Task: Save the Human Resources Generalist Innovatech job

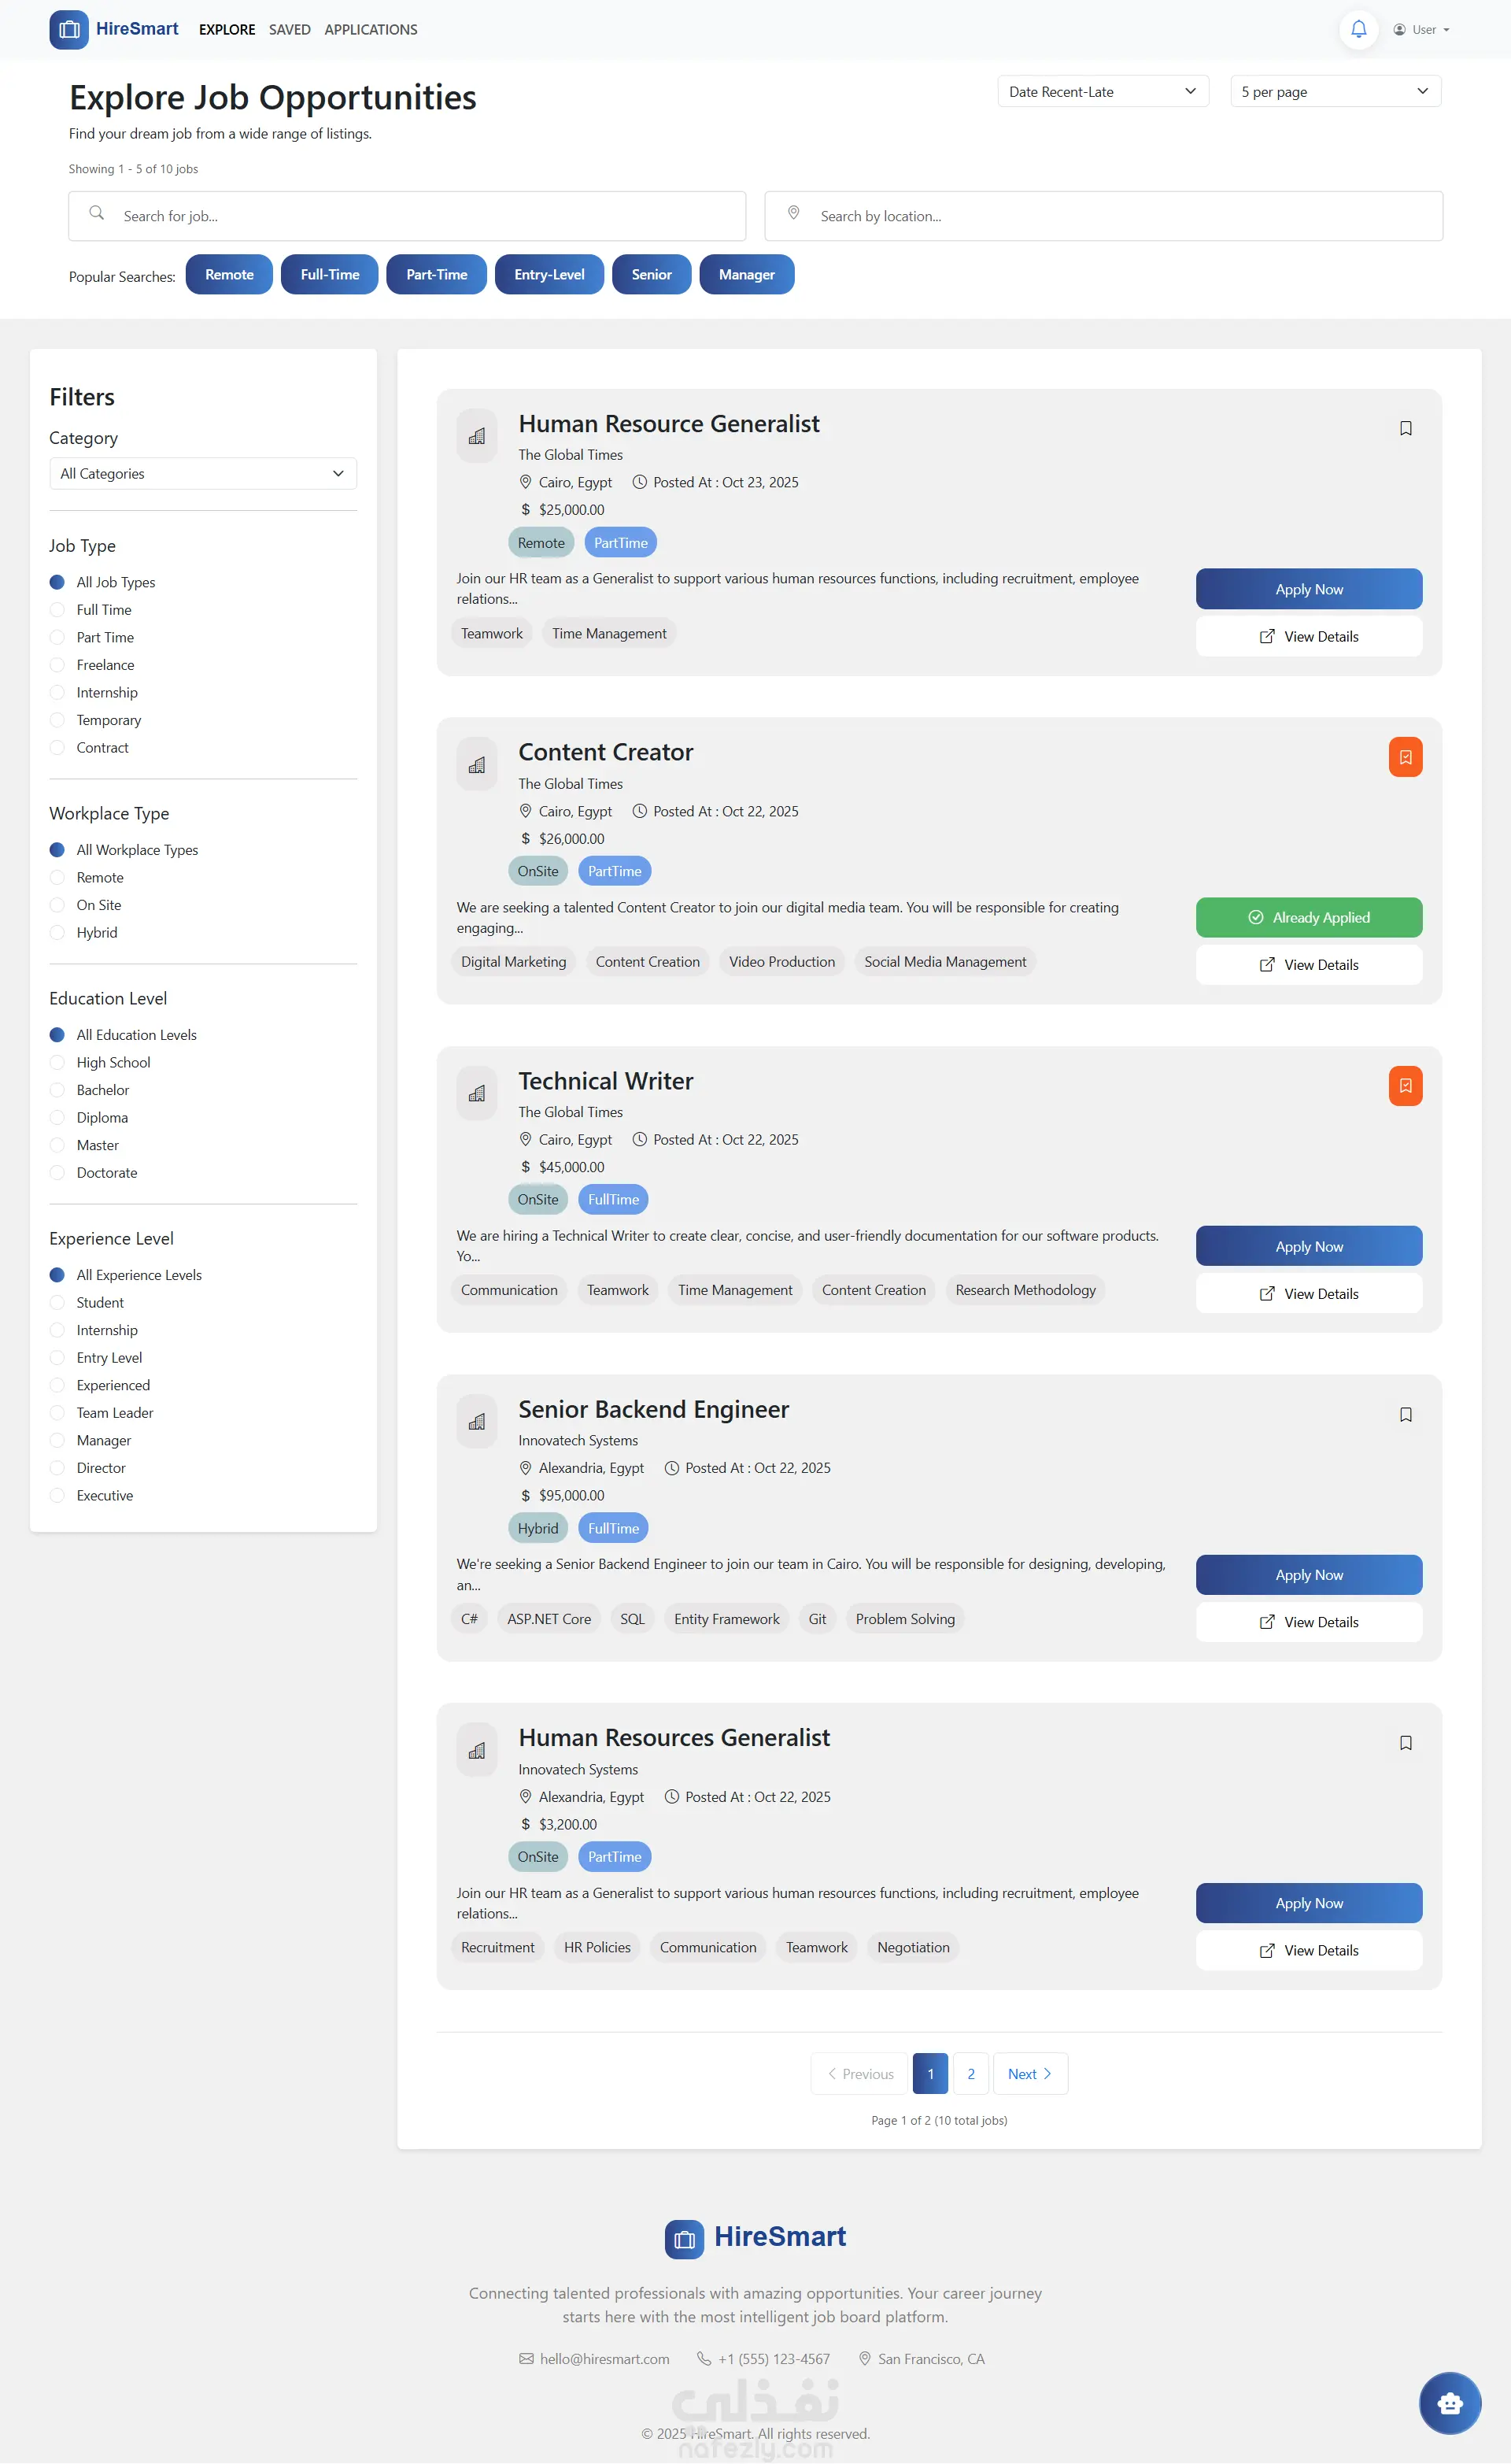Action: [x=1405, y=1743]
